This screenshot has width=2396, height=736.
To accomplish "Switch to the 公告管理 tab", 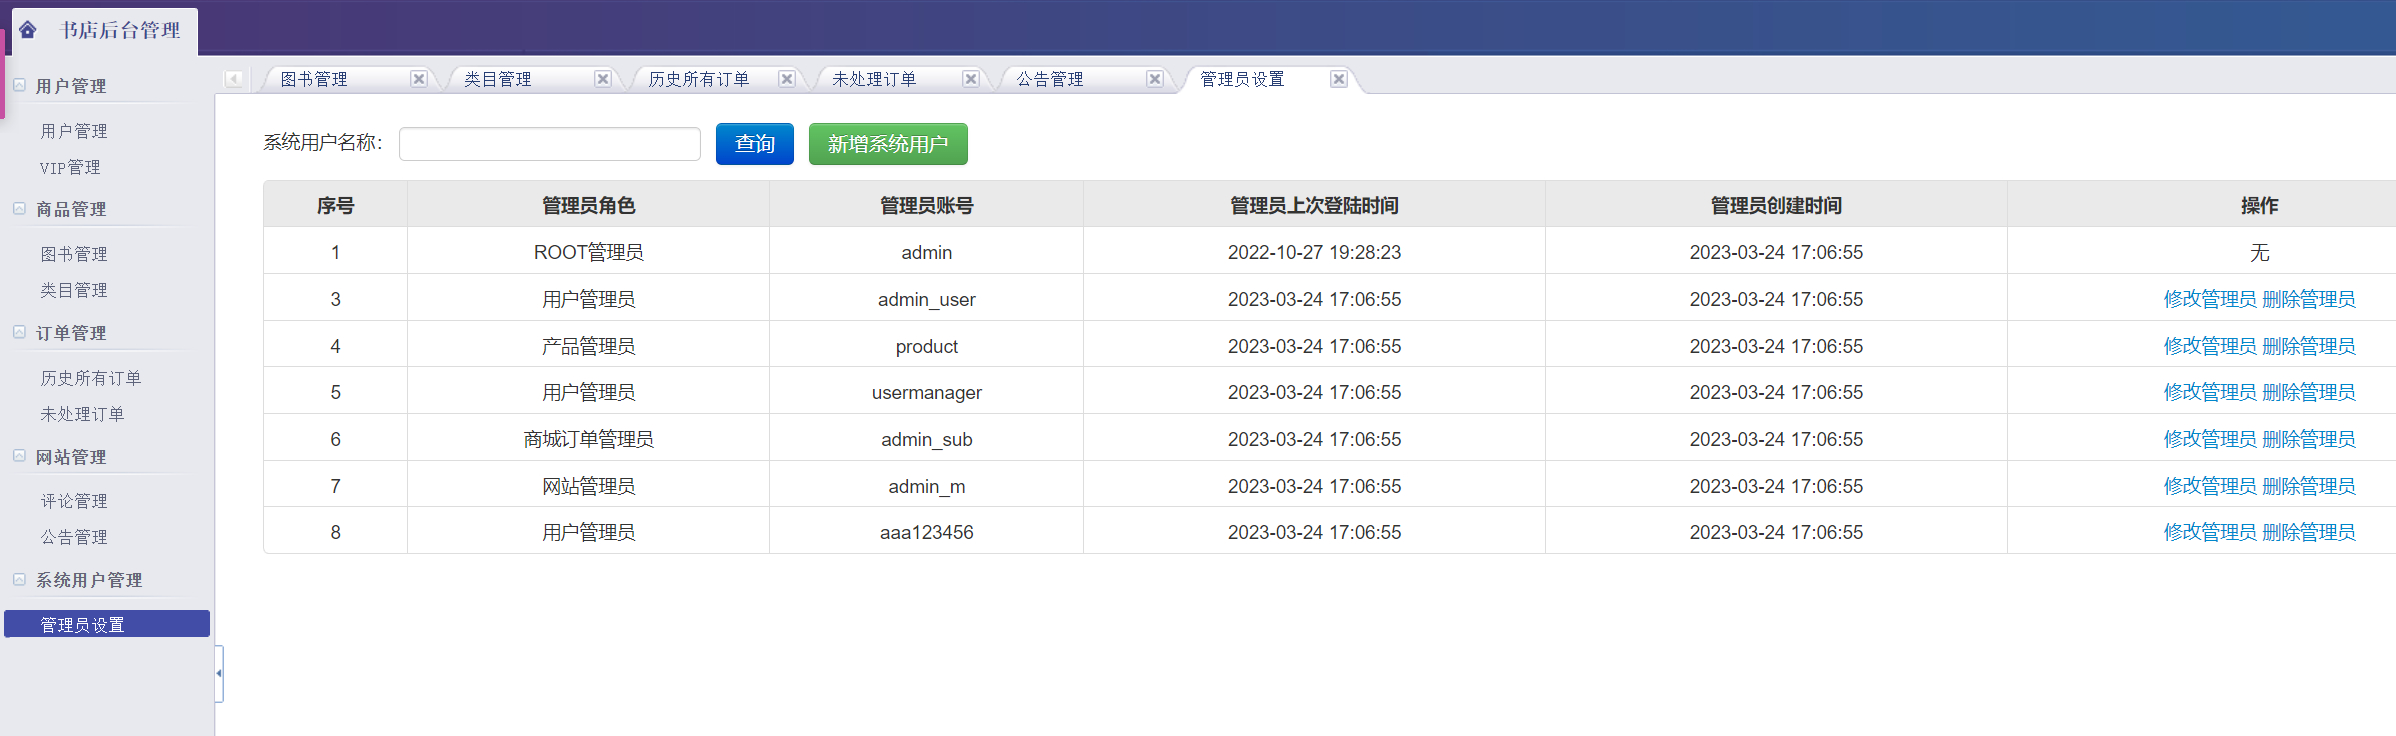I will click(x=1050, y=79).
